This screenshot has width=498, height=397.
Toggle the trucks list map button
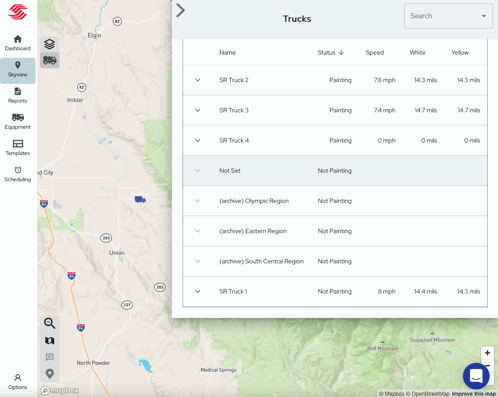(x=50, y=60)
